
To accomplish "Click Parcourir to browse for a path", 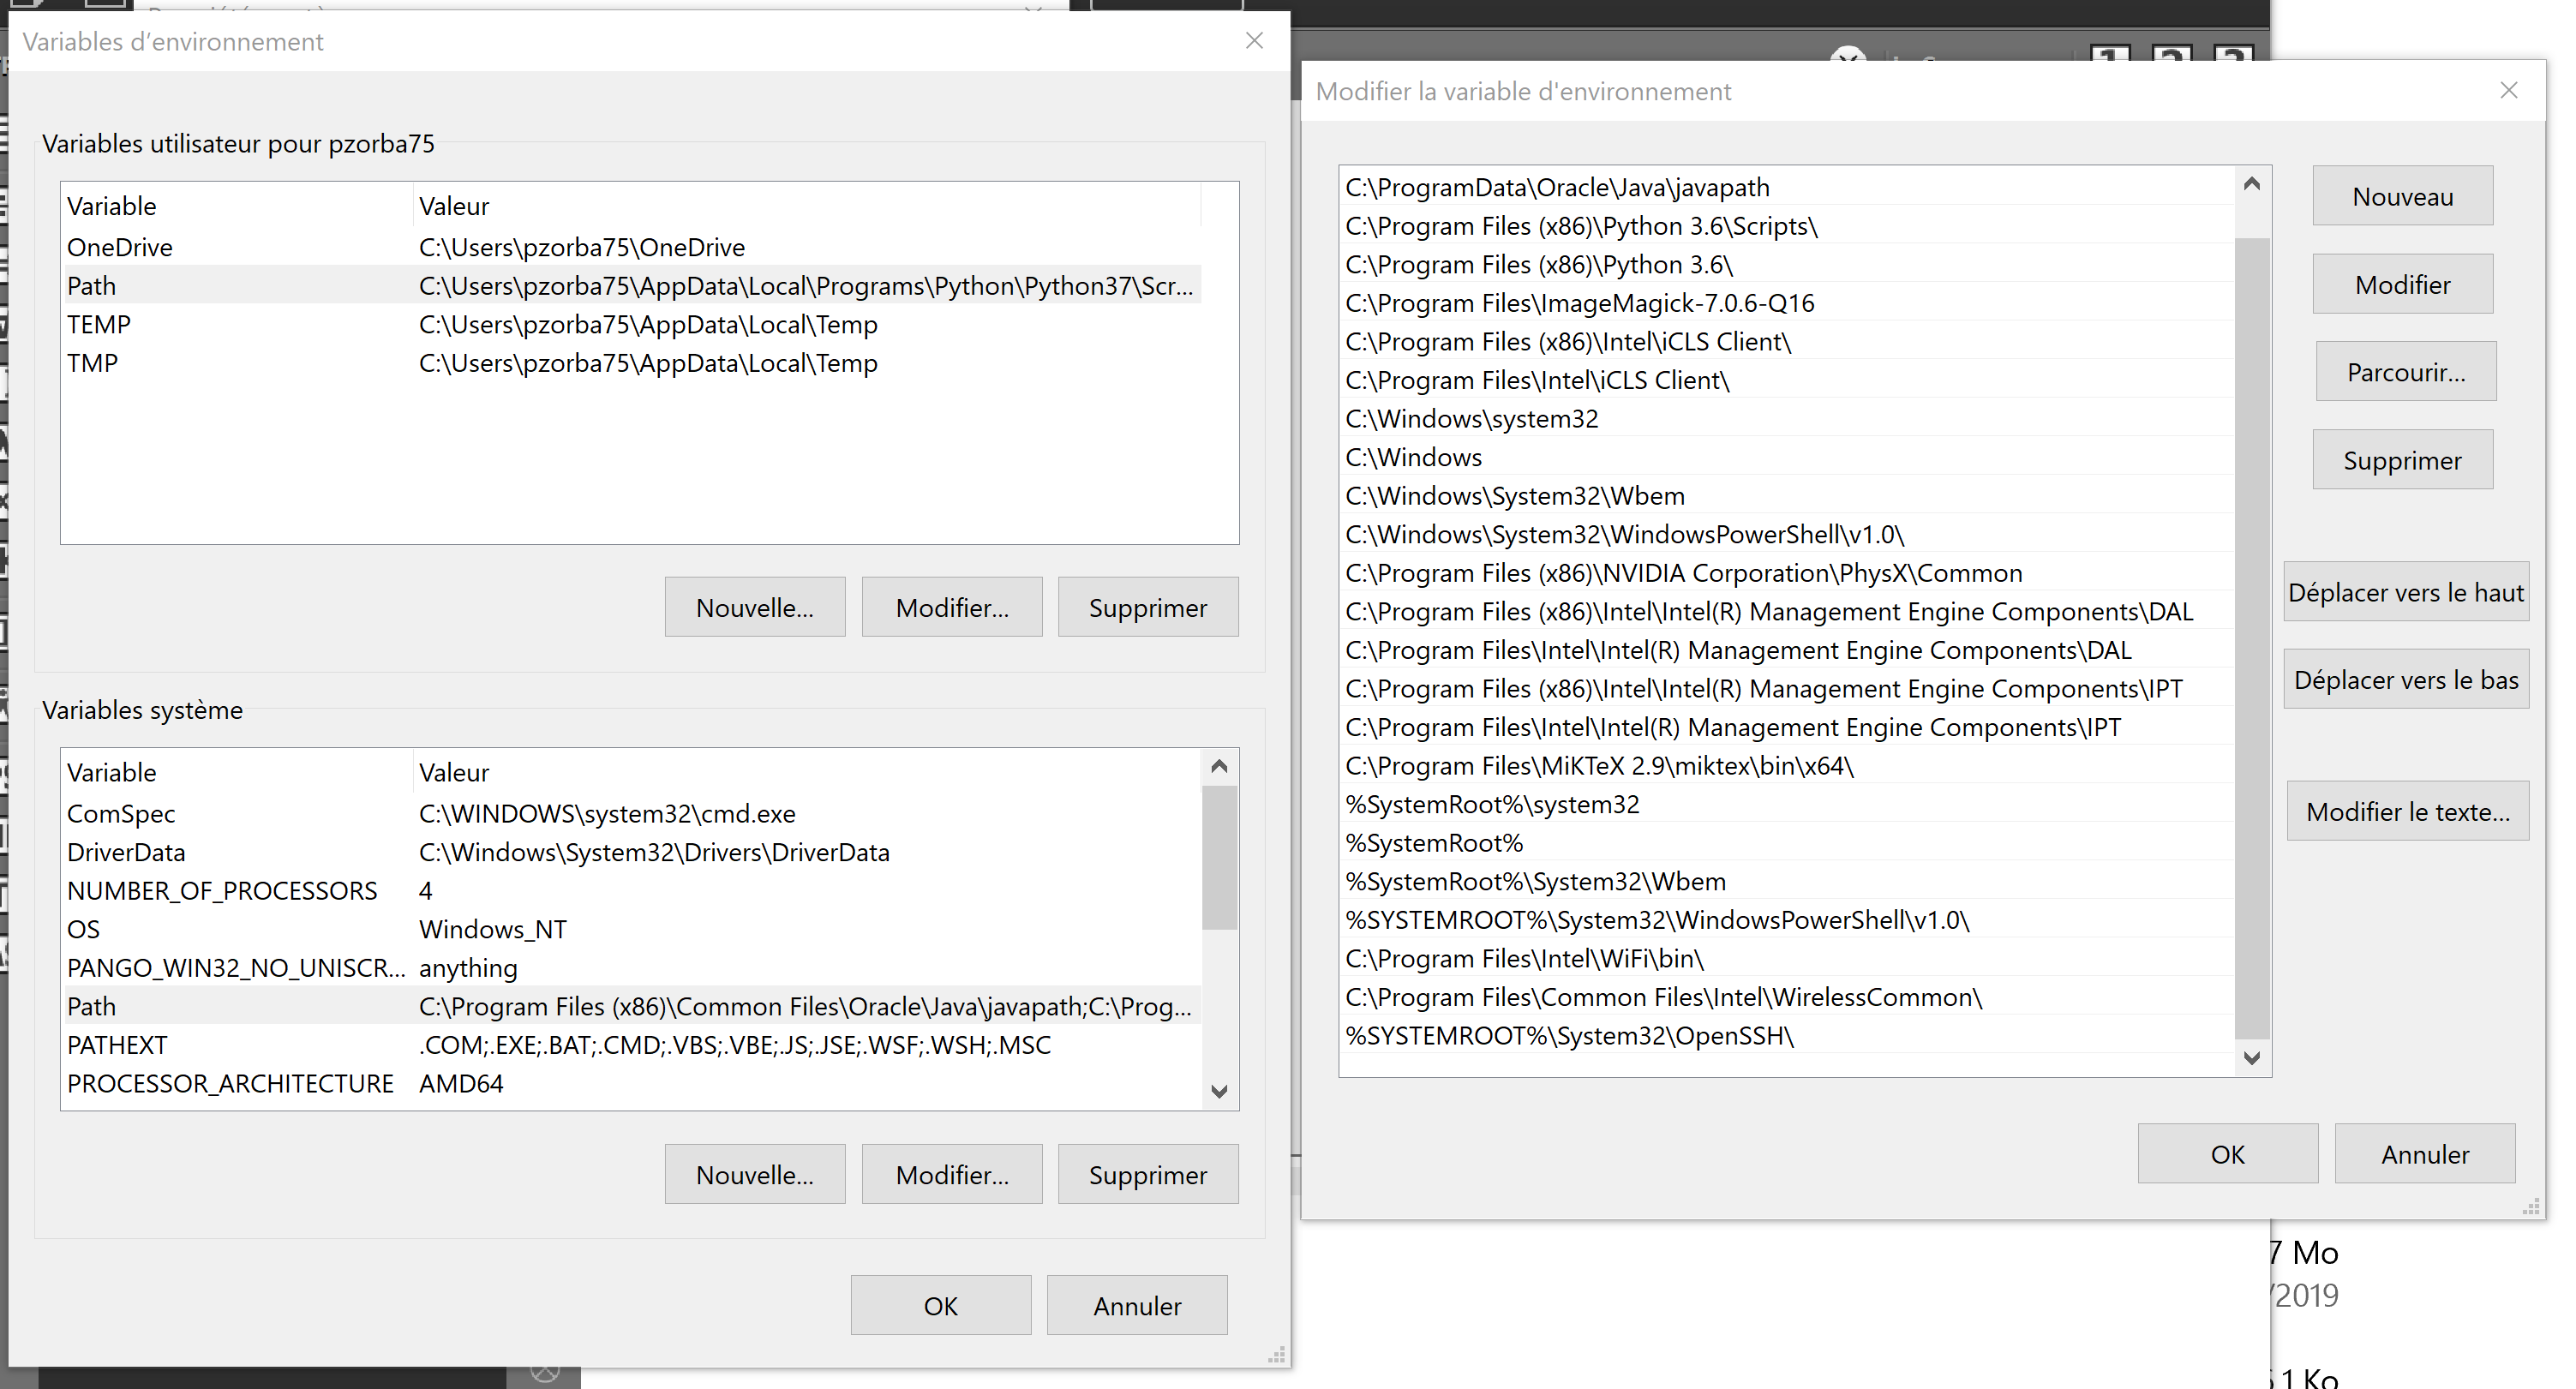I will [x=2405, y=371].
